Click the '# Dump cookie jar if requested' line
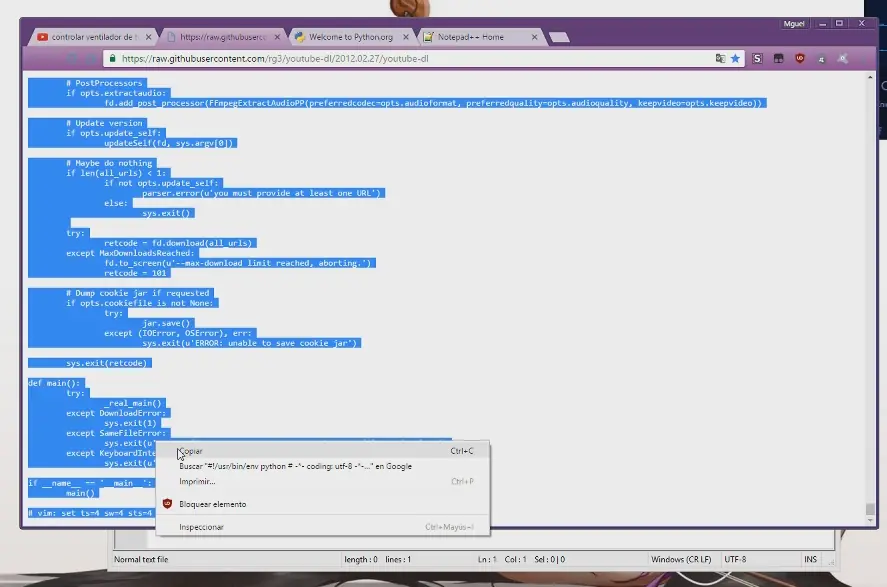The image size is (887, 587). click(x=137, y=293)
